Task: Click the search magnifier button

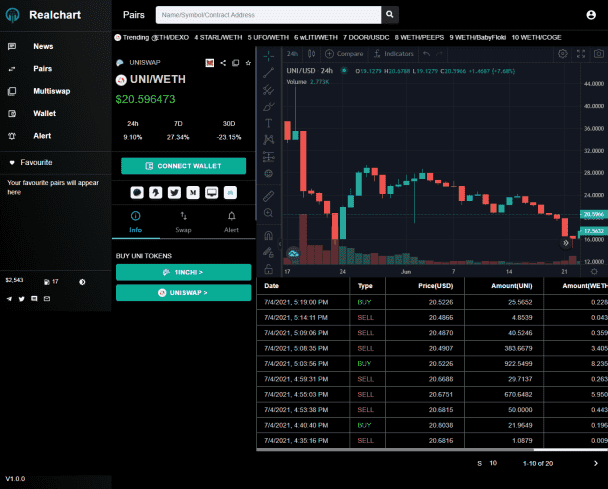Action: pyautogui.click(x=390, y=15)
